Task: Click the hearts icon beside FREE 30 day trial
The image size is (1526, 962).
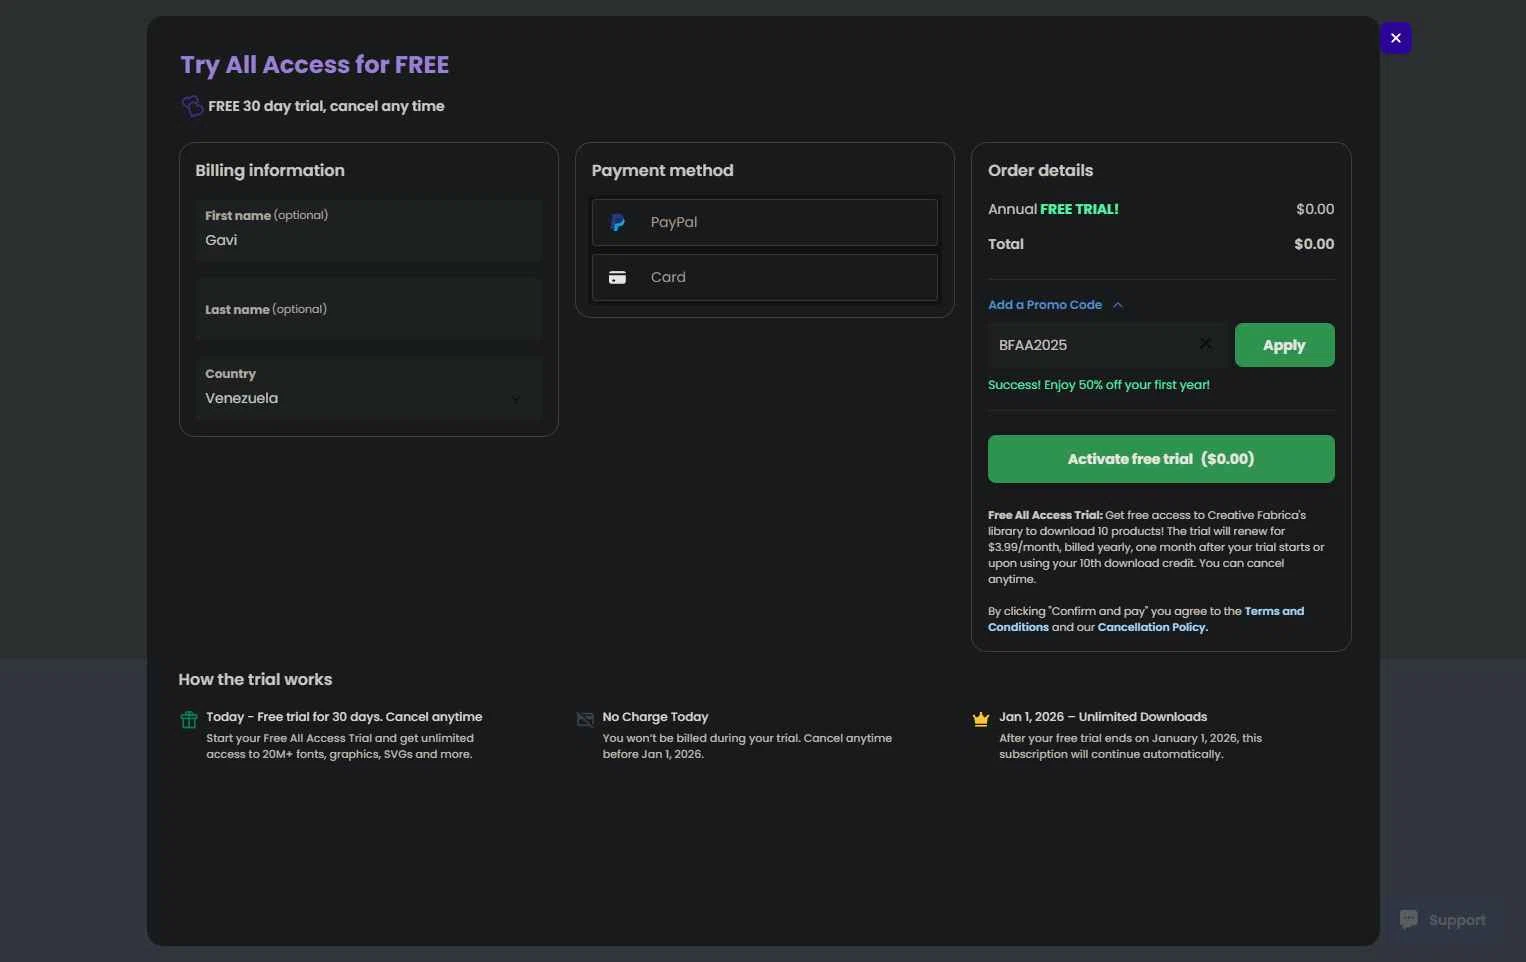Action: coord(192,106)
